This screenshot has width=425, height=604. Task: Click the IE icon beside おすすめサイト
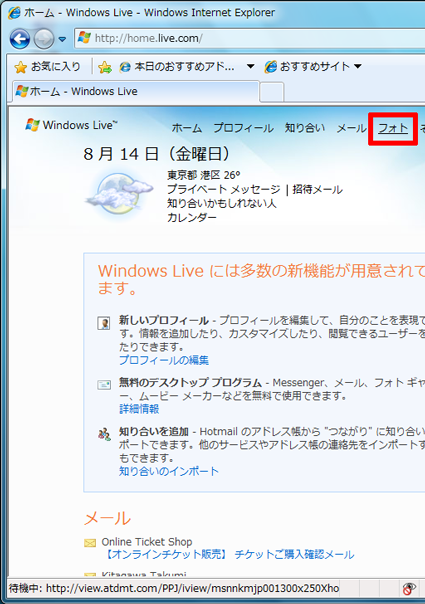271,67
